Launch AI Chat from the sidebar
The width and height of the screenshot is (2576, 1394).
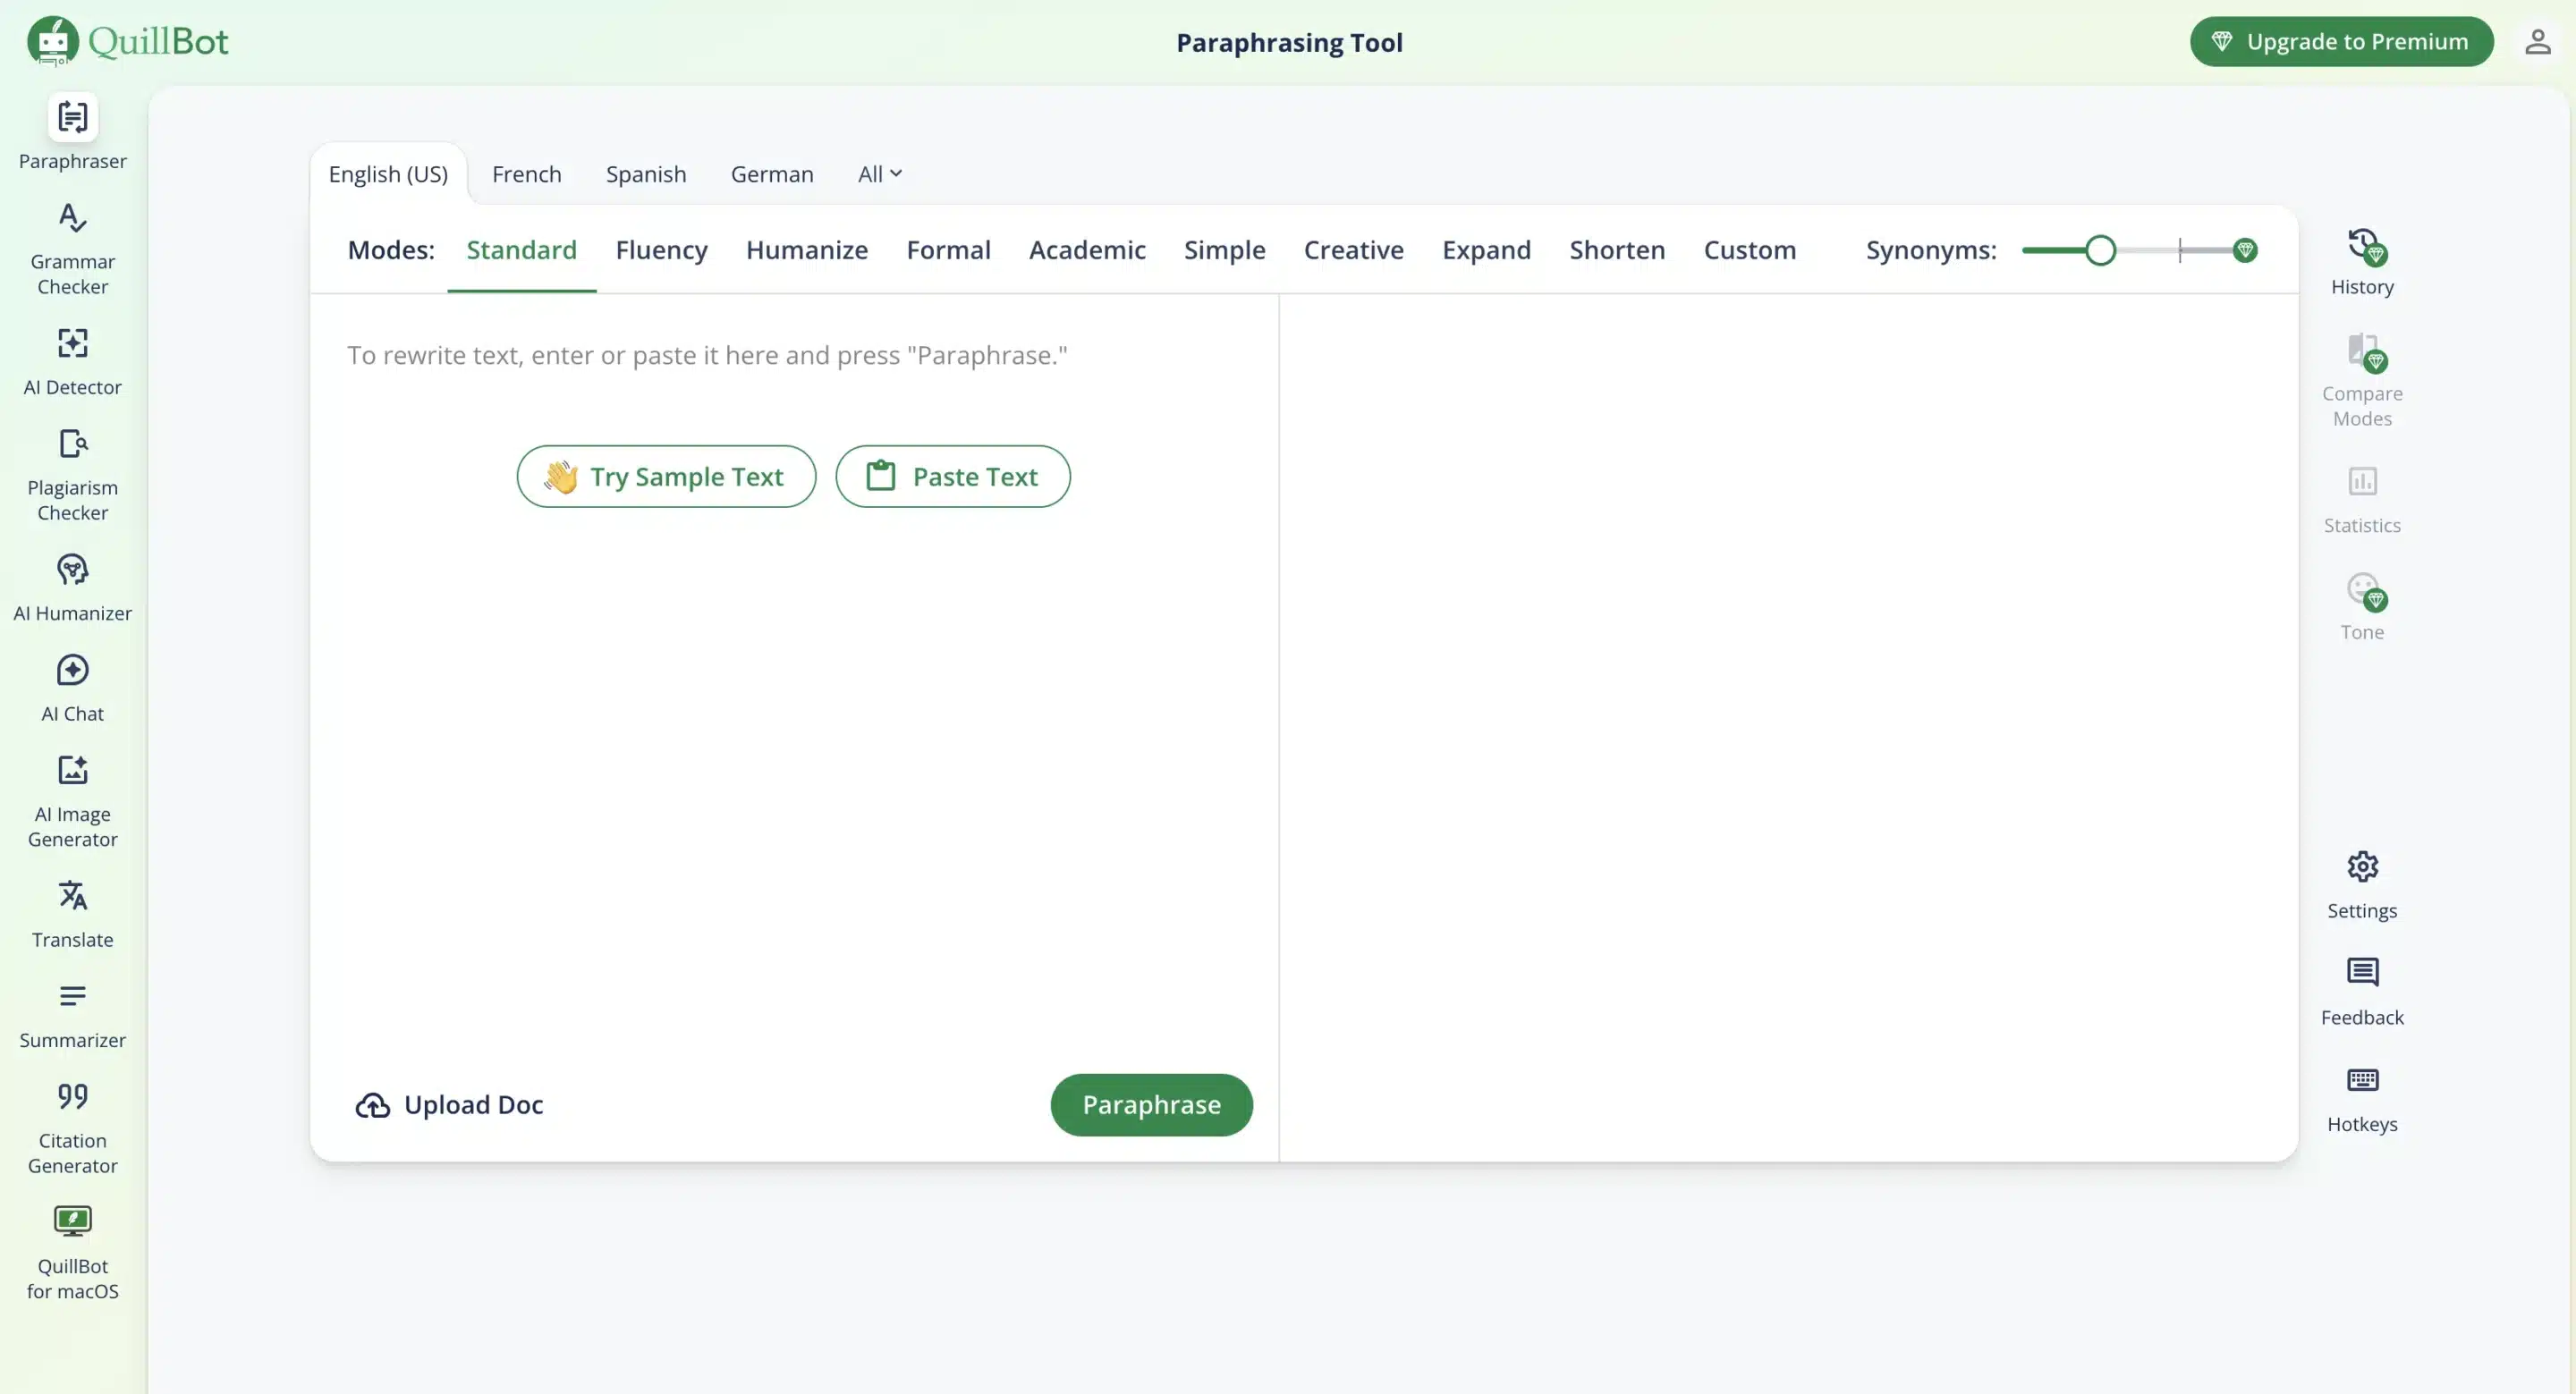[x=71, y=687]
